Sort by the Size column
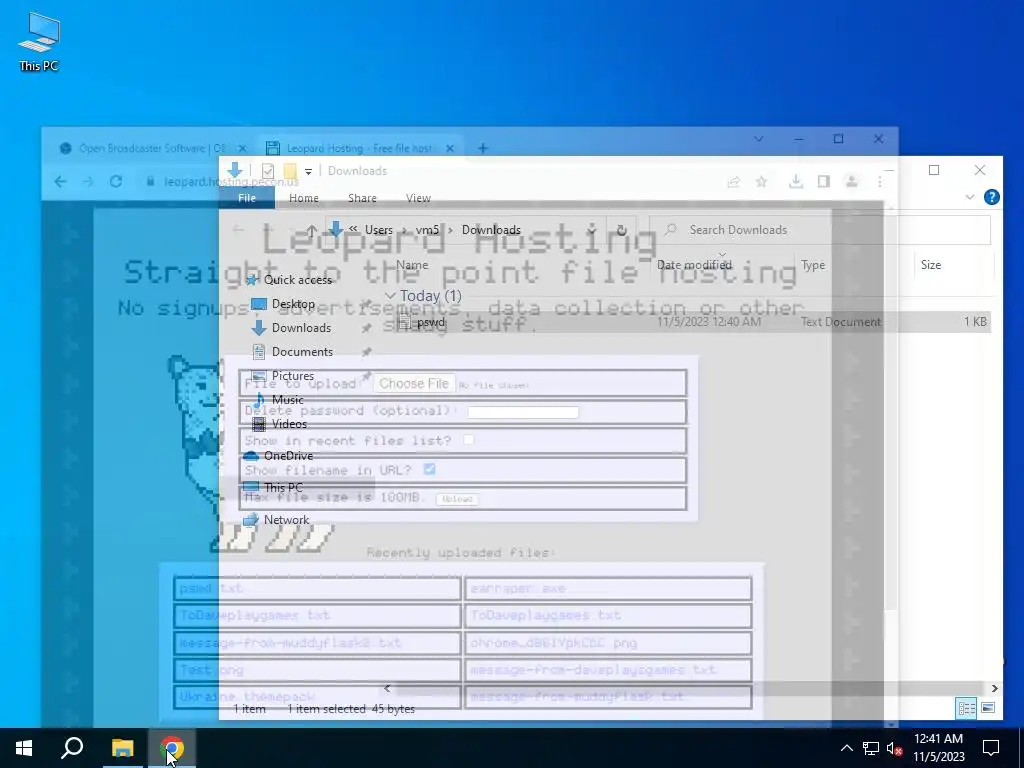Screen dimensions: 1024x768 tap(931, 265)
